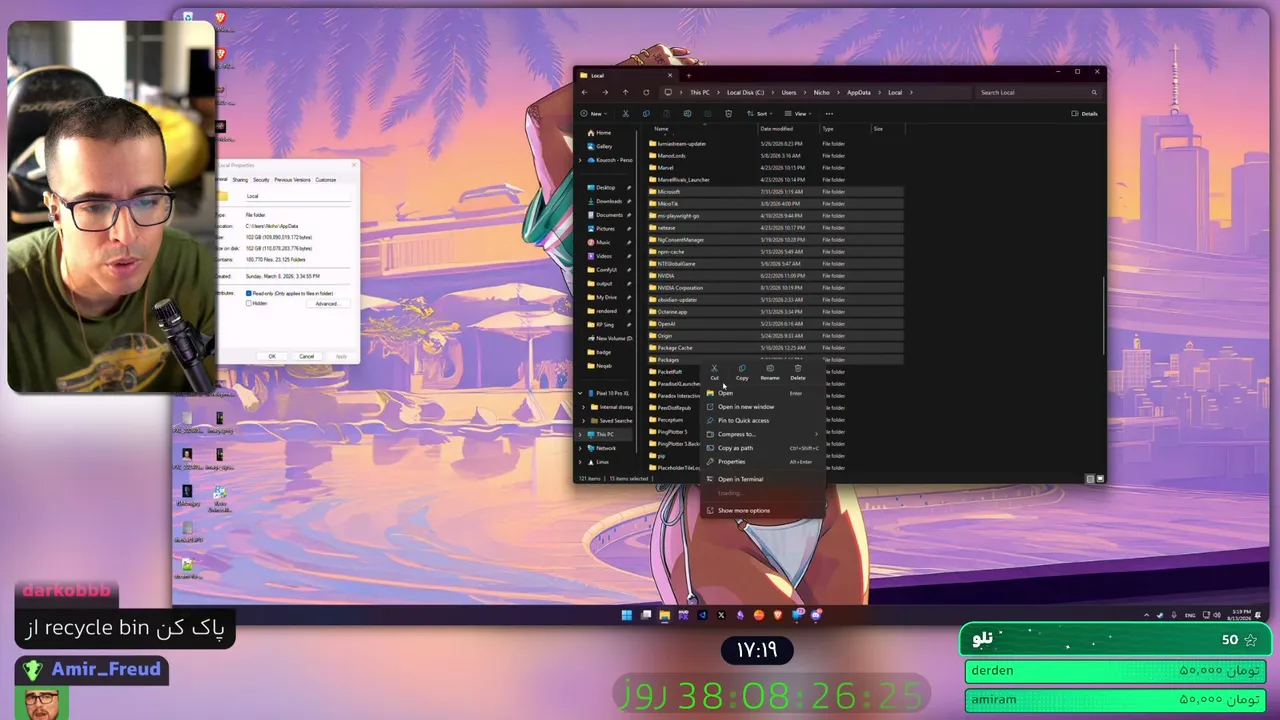Click the folder name field in Local Properties
This screenshot has height=720, width=1280.
[x=296, y=196]
